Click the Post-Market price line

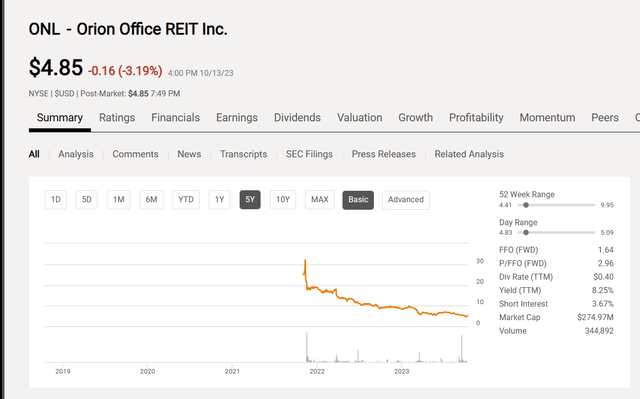tap(104, 93)
